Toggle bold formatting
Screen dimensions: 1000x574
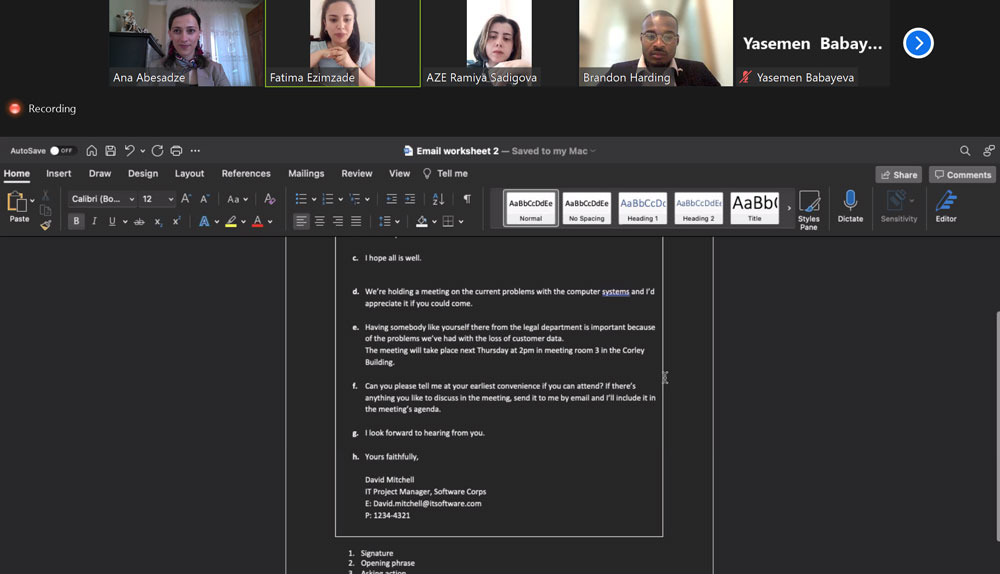pos(76,221)
